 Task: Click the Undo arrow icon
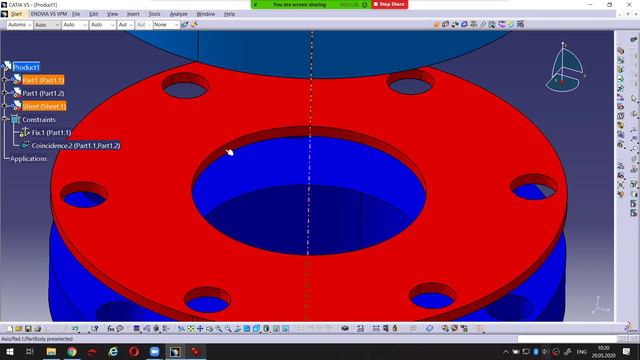tap(76, 329)
